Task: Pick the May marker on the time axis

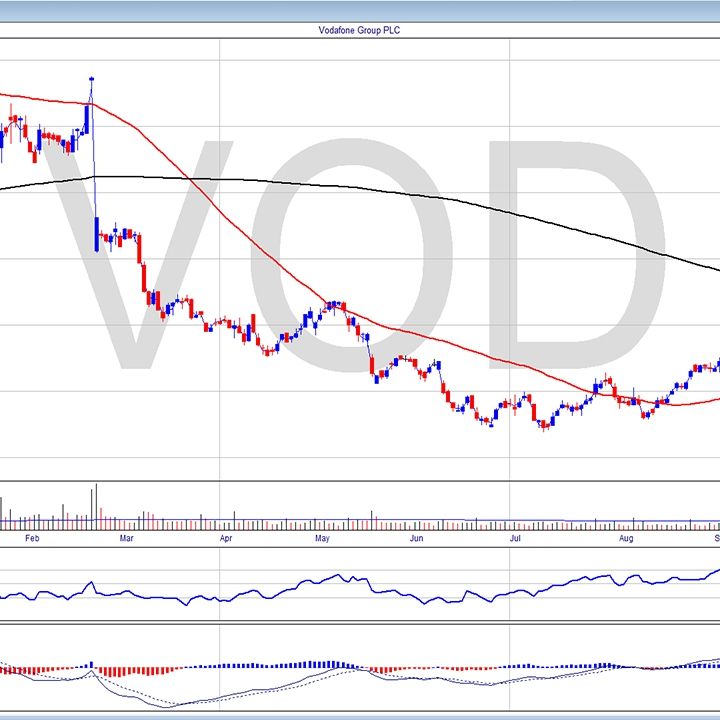Action: [322, 539]
